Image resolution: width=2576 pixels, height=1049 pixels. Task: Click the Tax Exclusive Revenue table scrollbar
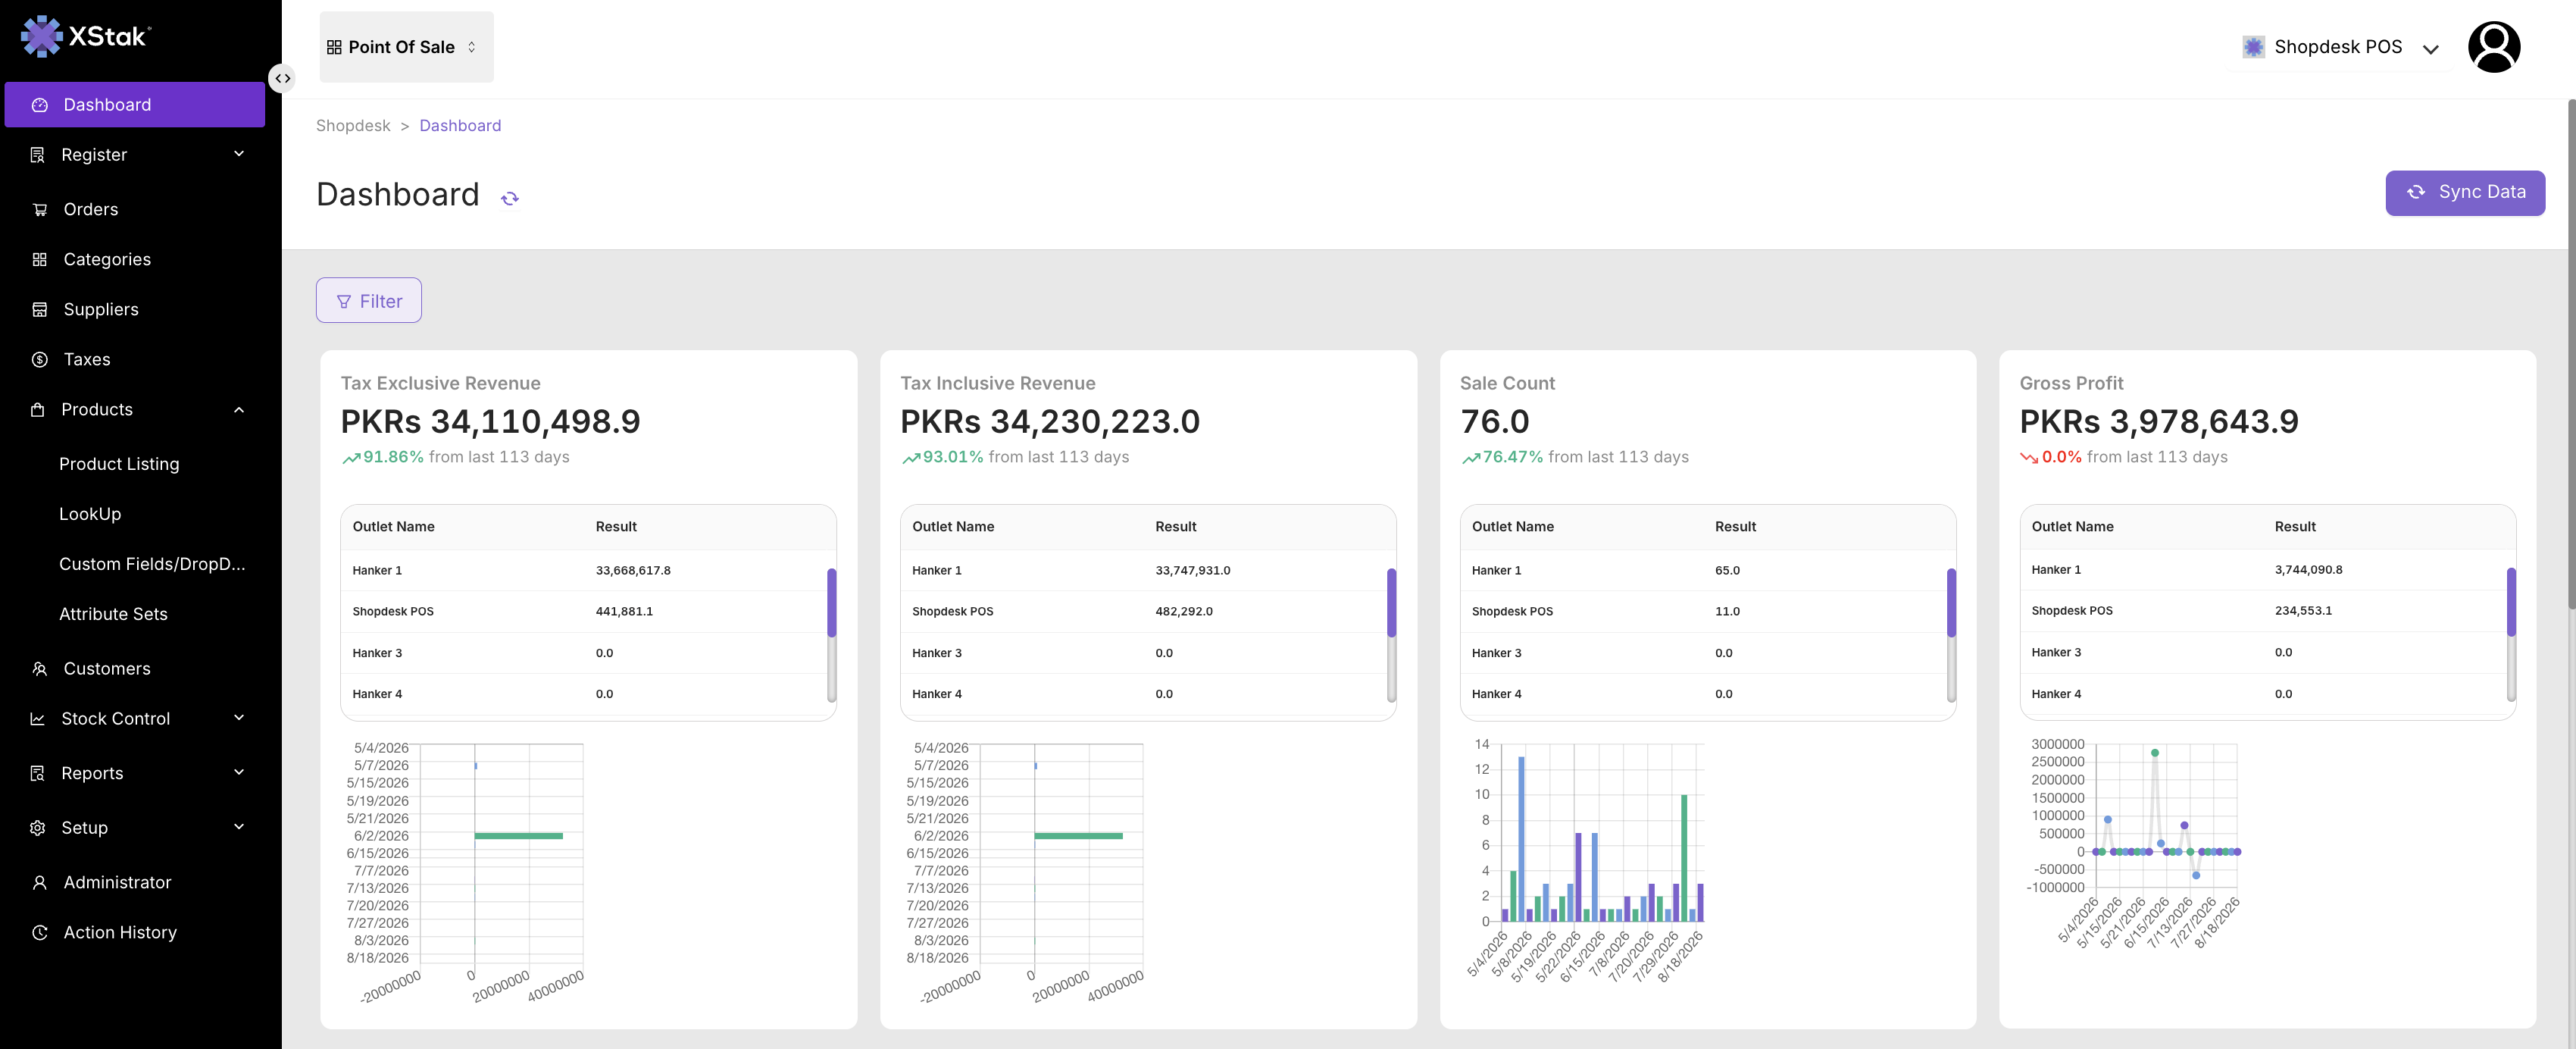831,603
